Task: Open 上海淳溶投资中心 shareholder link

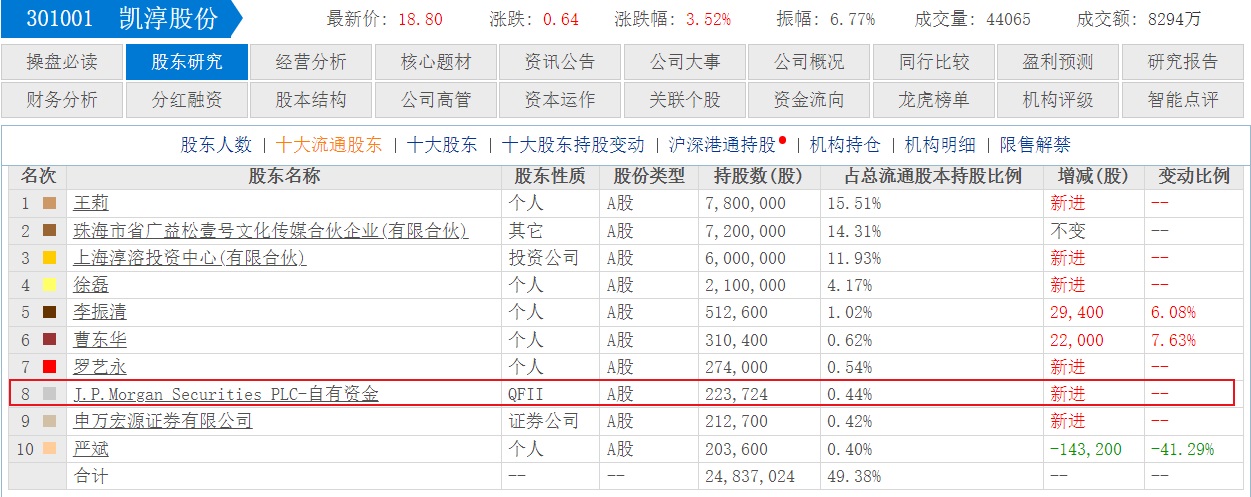Action: [189, 258]
